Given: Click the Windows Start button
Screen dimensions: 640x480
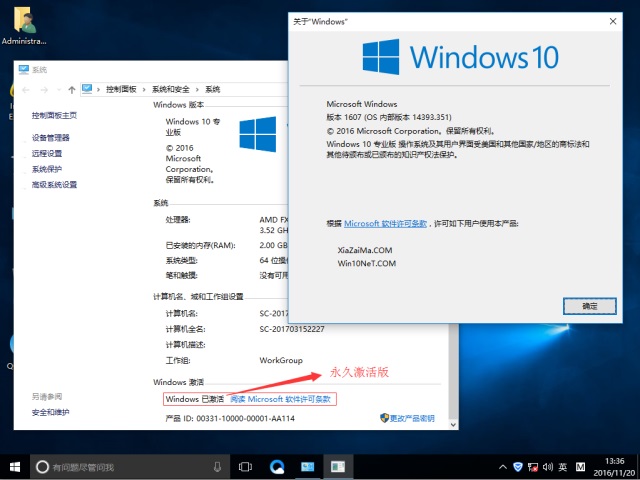Looking at the screenshot, I should click(15, 466).
